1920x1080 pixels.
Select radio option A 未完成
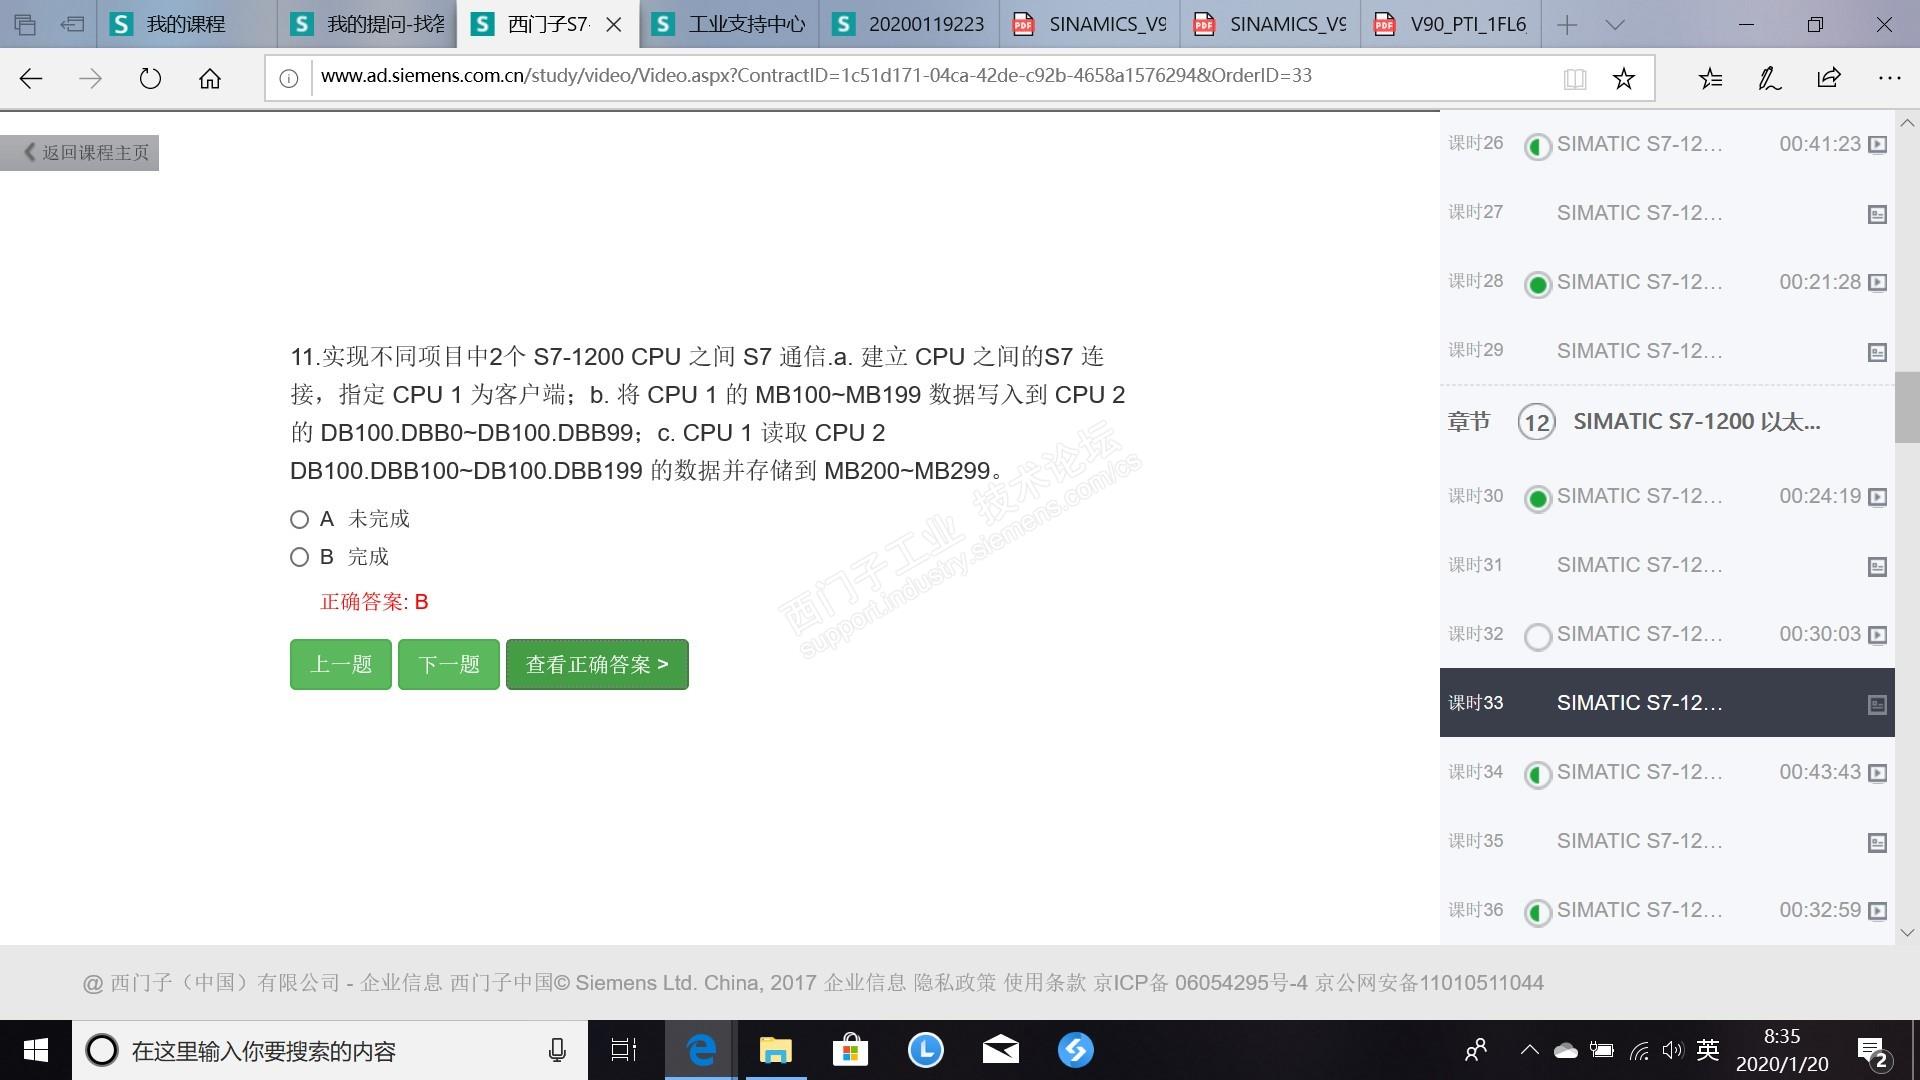[x=299, y=519]
